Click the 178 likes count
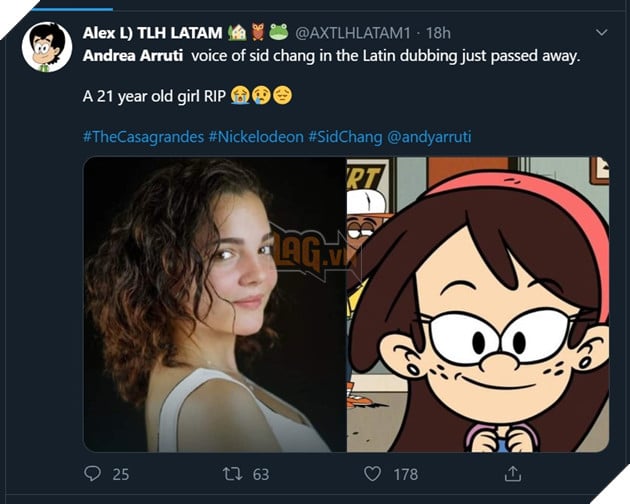The height and width of the screenshot is (504, 630). pos(404,474)
